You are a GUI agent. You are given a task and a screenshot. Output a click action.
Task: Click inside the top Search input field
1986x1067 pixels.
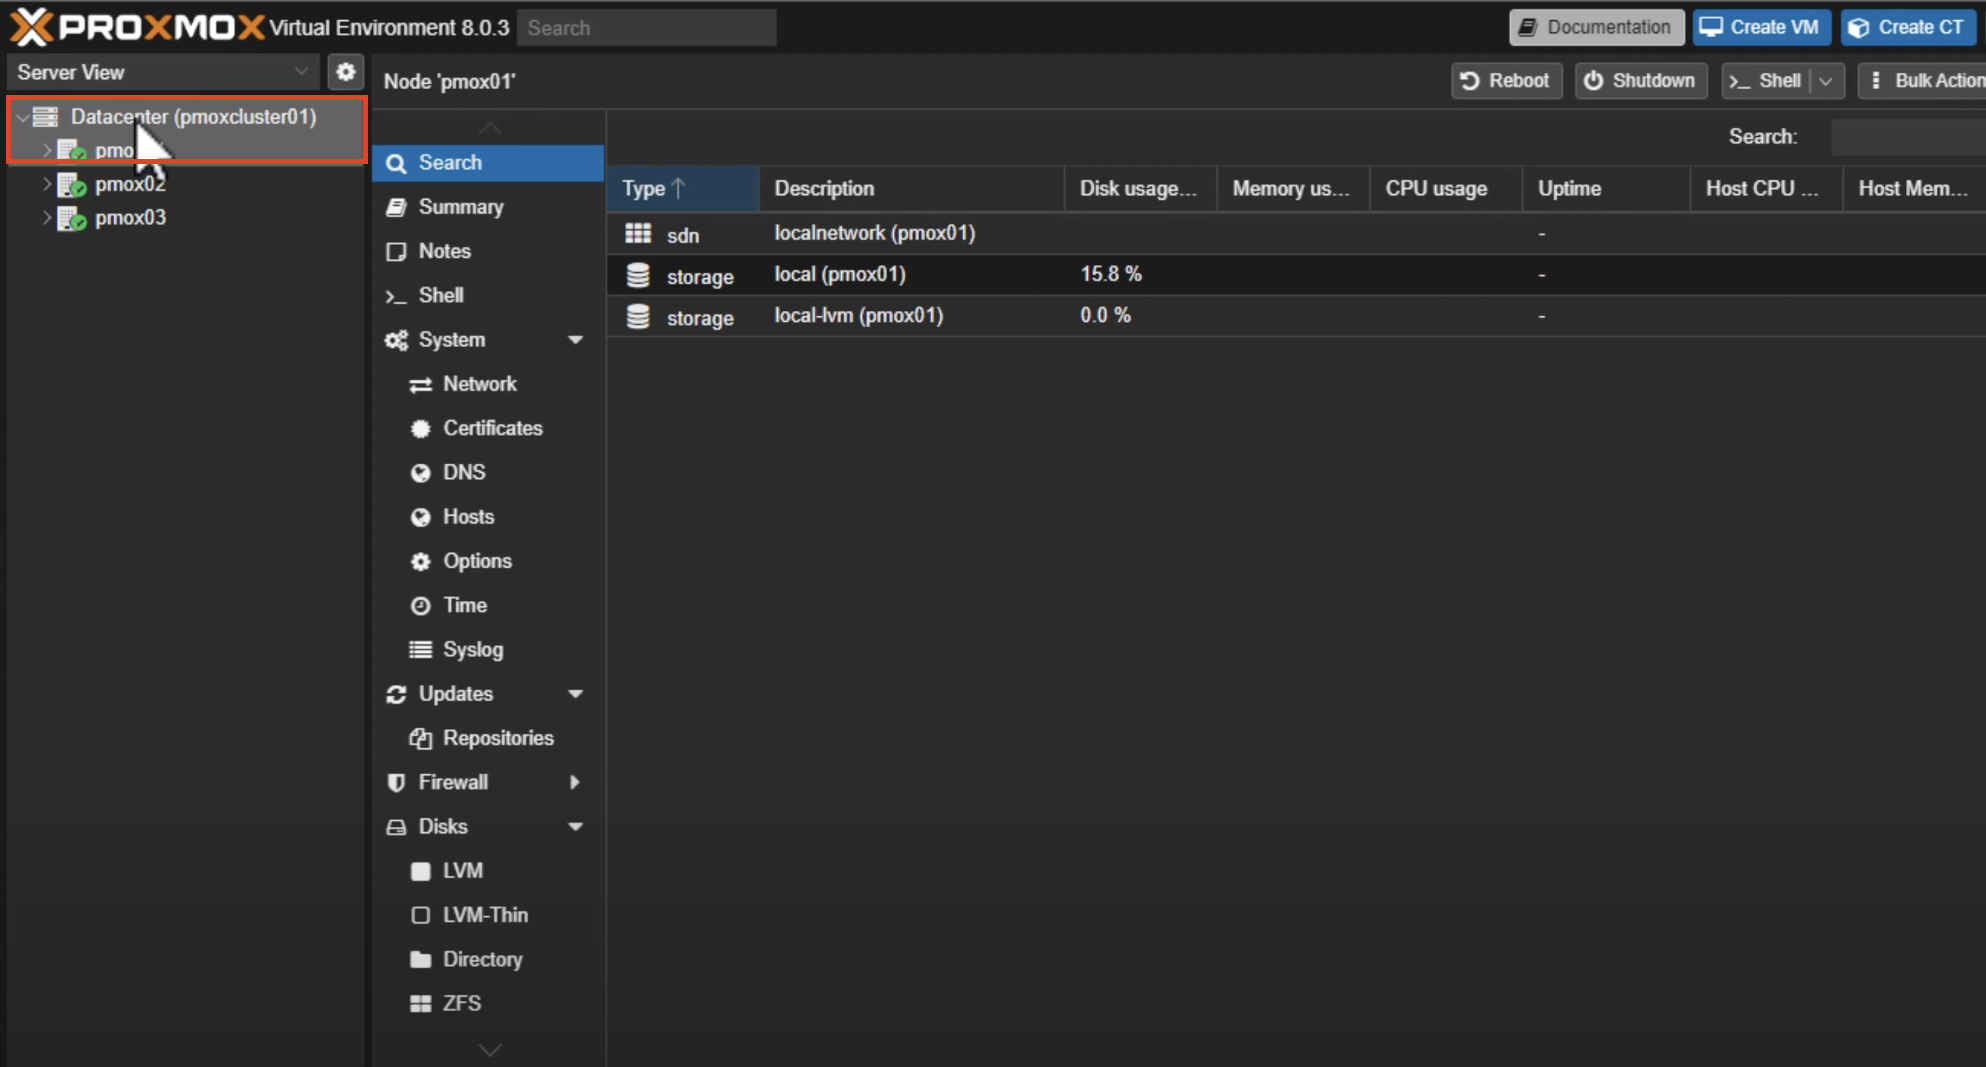[646, 27]
